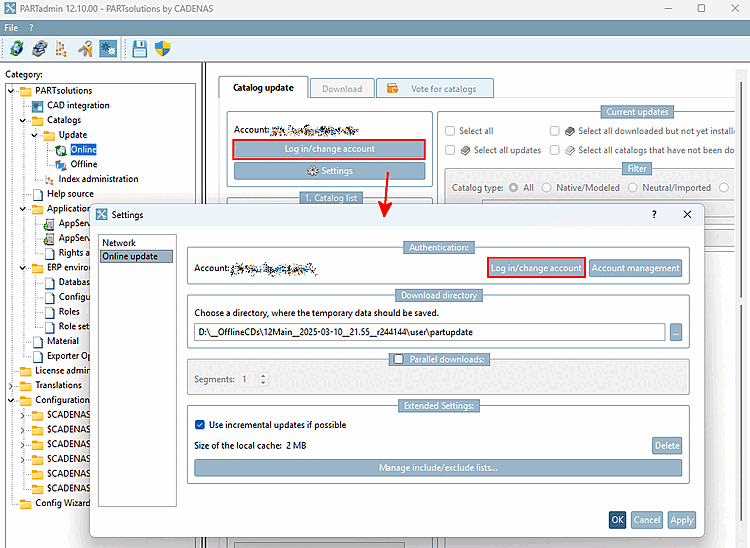Click the Index administration tree icon

coord(49,180)
